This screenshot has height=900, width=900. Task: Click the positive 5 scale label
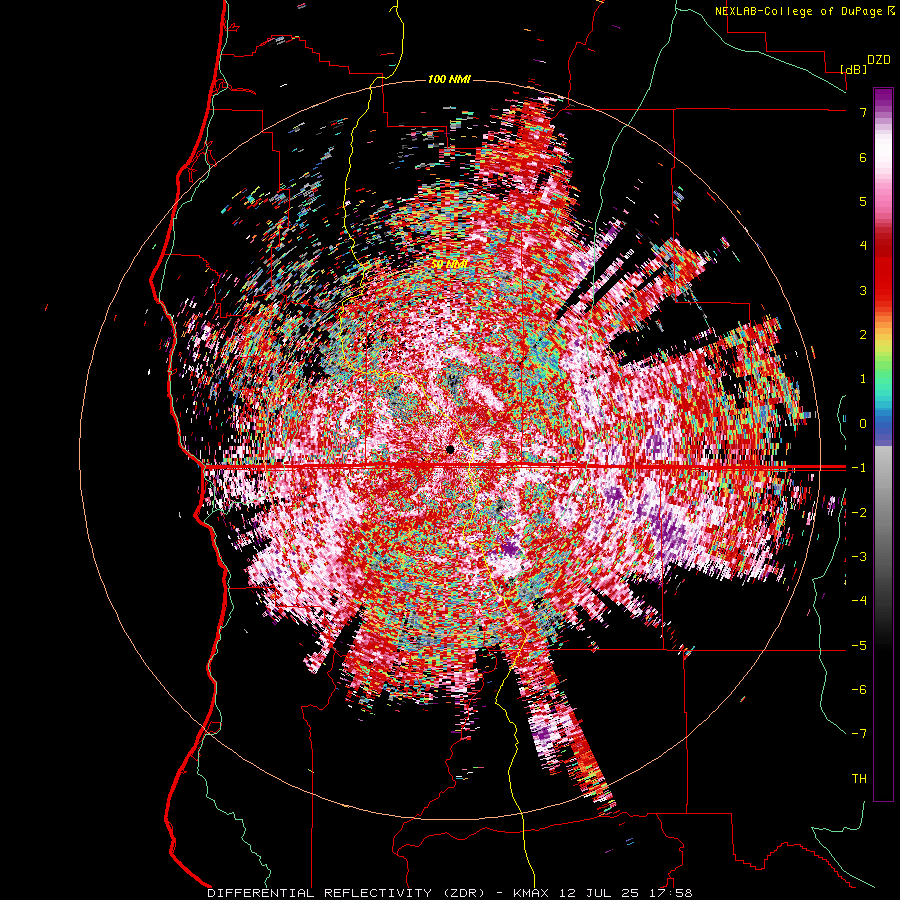[x=863, y=201]
